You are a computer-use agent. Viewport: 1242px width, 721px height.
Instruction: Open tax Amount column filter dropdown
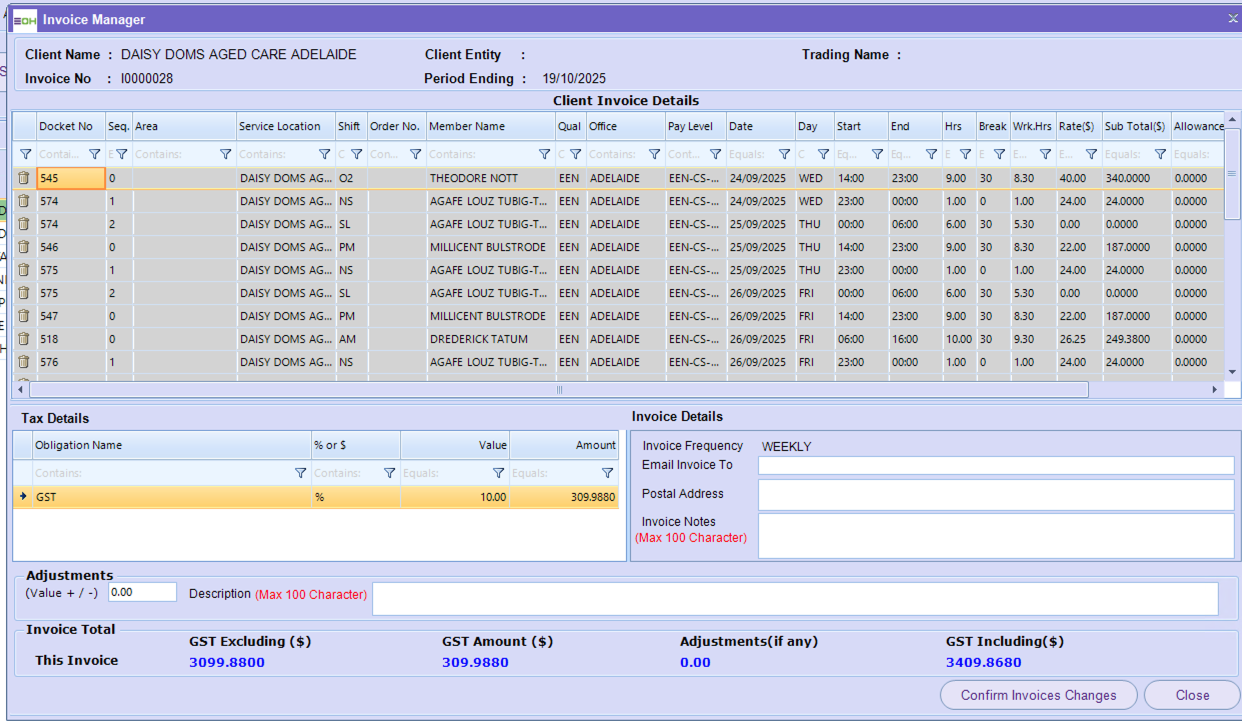click(607, 473)
